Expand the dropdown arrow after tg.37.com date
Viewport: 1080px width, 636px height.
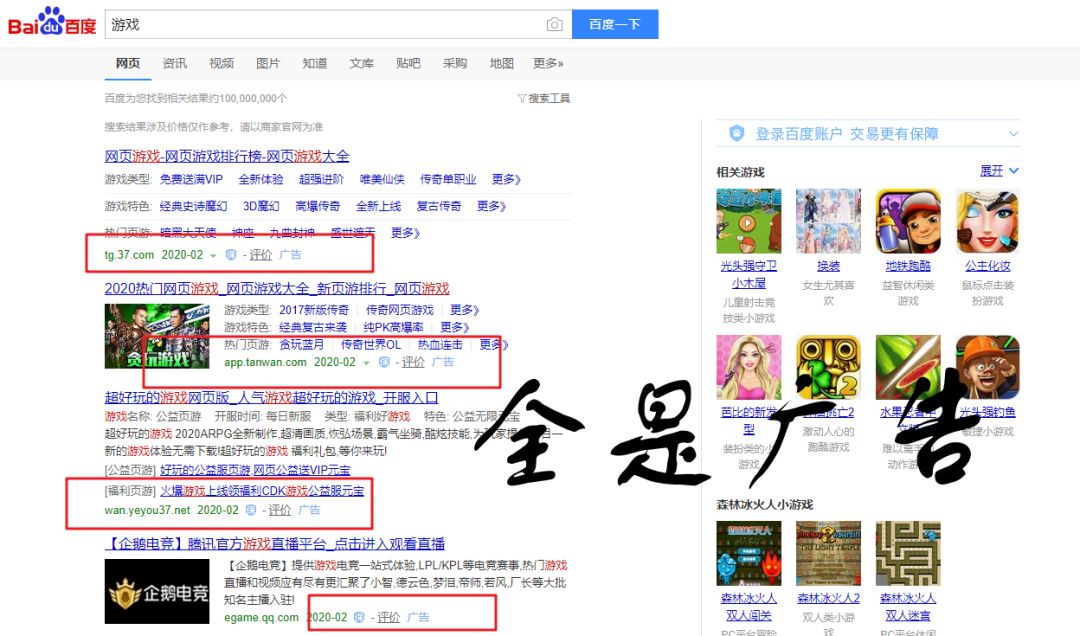click(x=212, y=255)
